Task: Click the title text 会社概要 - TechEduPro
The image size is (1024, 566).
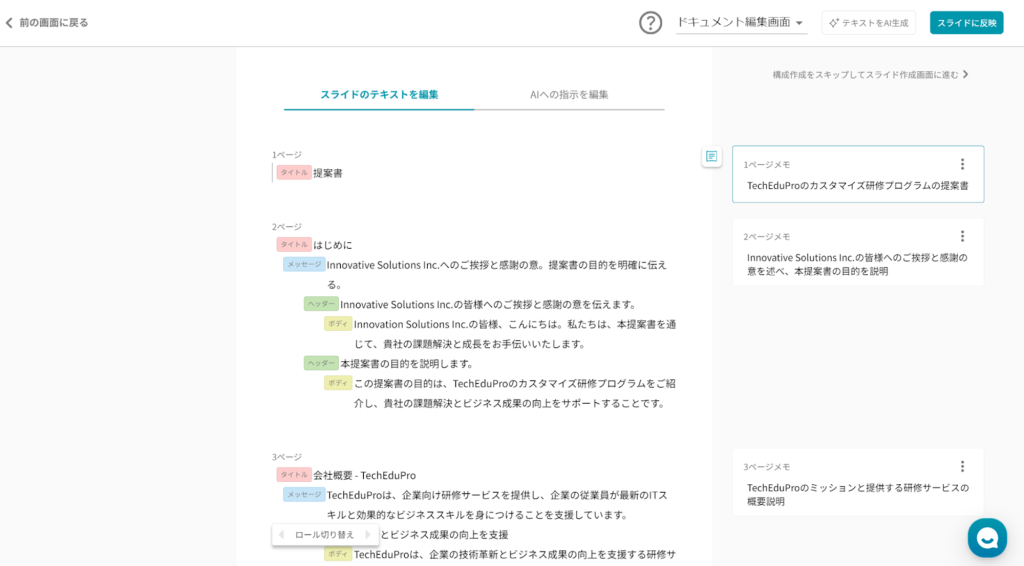Action: (x=364, y=475)
